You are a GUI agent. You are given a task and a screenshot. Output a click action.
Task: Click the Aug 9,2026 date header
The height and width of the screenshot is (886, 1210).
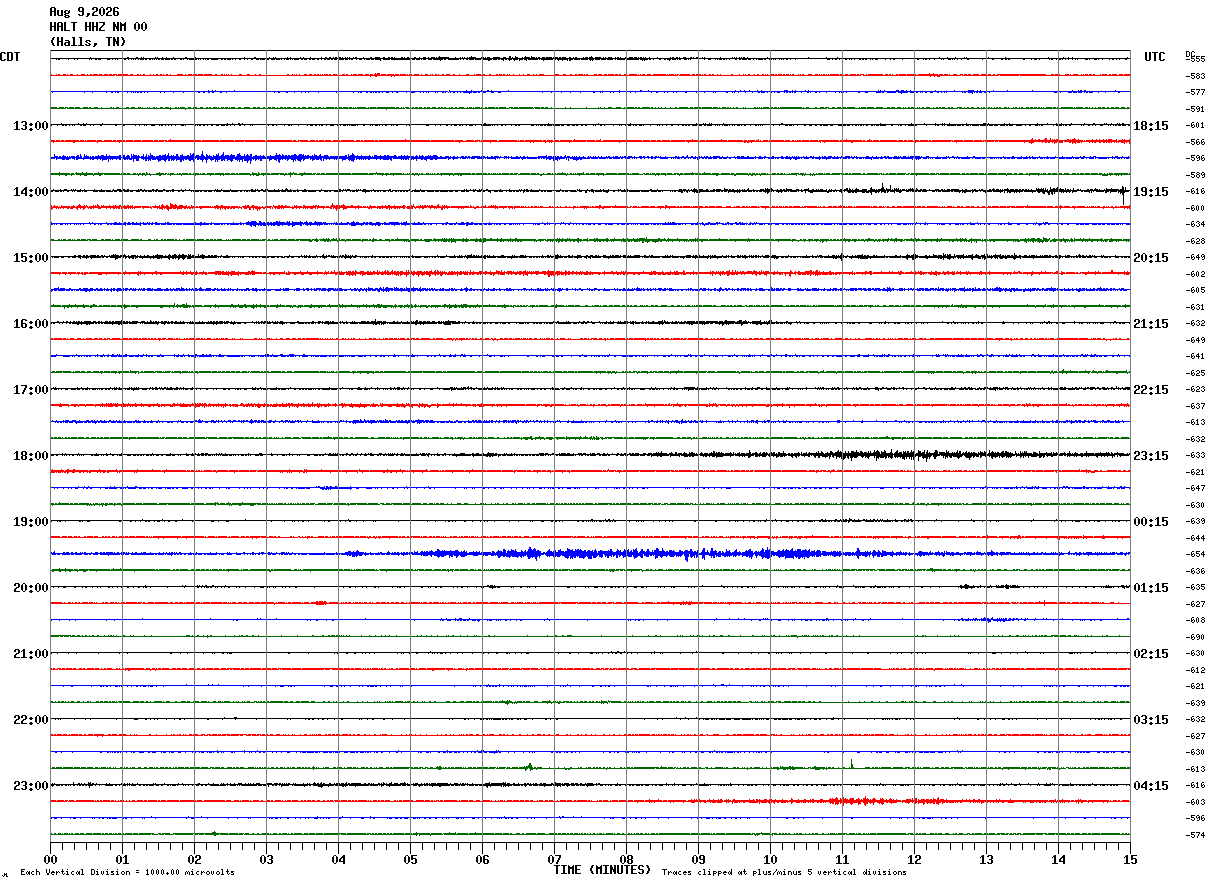point(84,12)
